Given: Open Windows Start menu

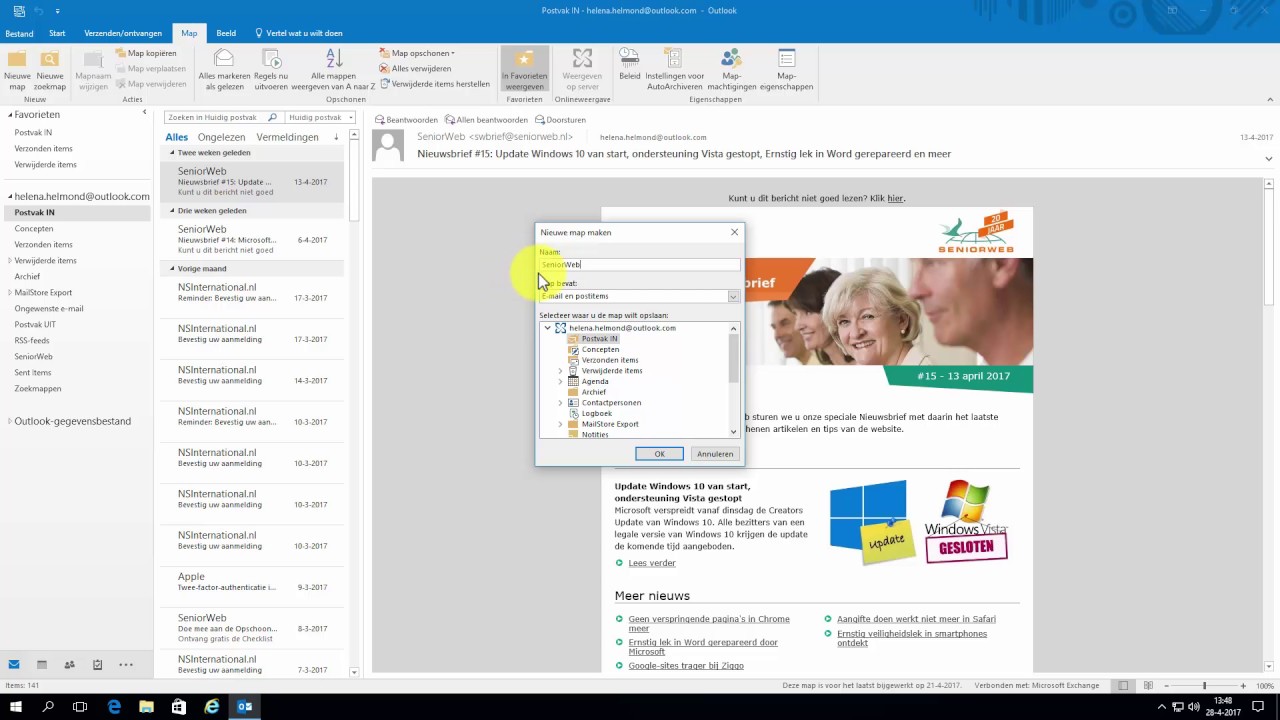Looking at the screenshot, I should [x=16, y=706].
